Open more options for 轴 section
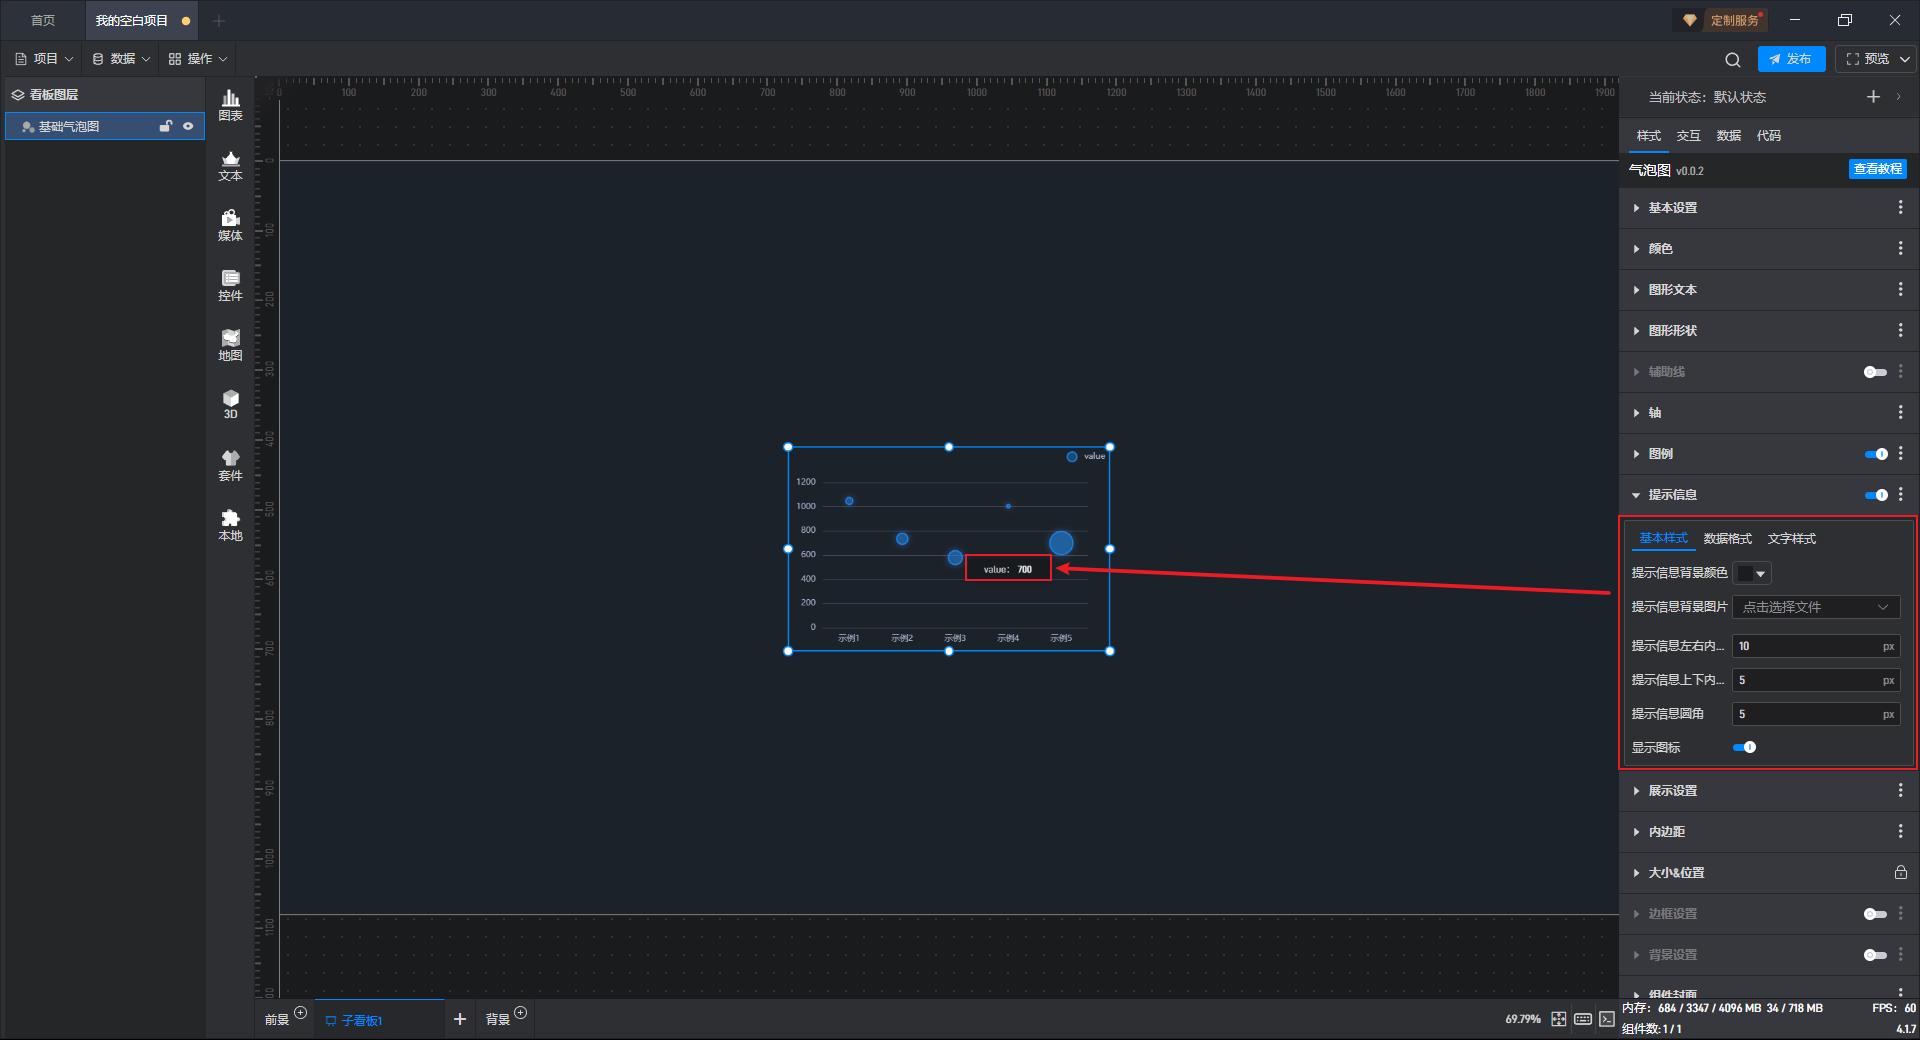 [x=1900, y=412]
